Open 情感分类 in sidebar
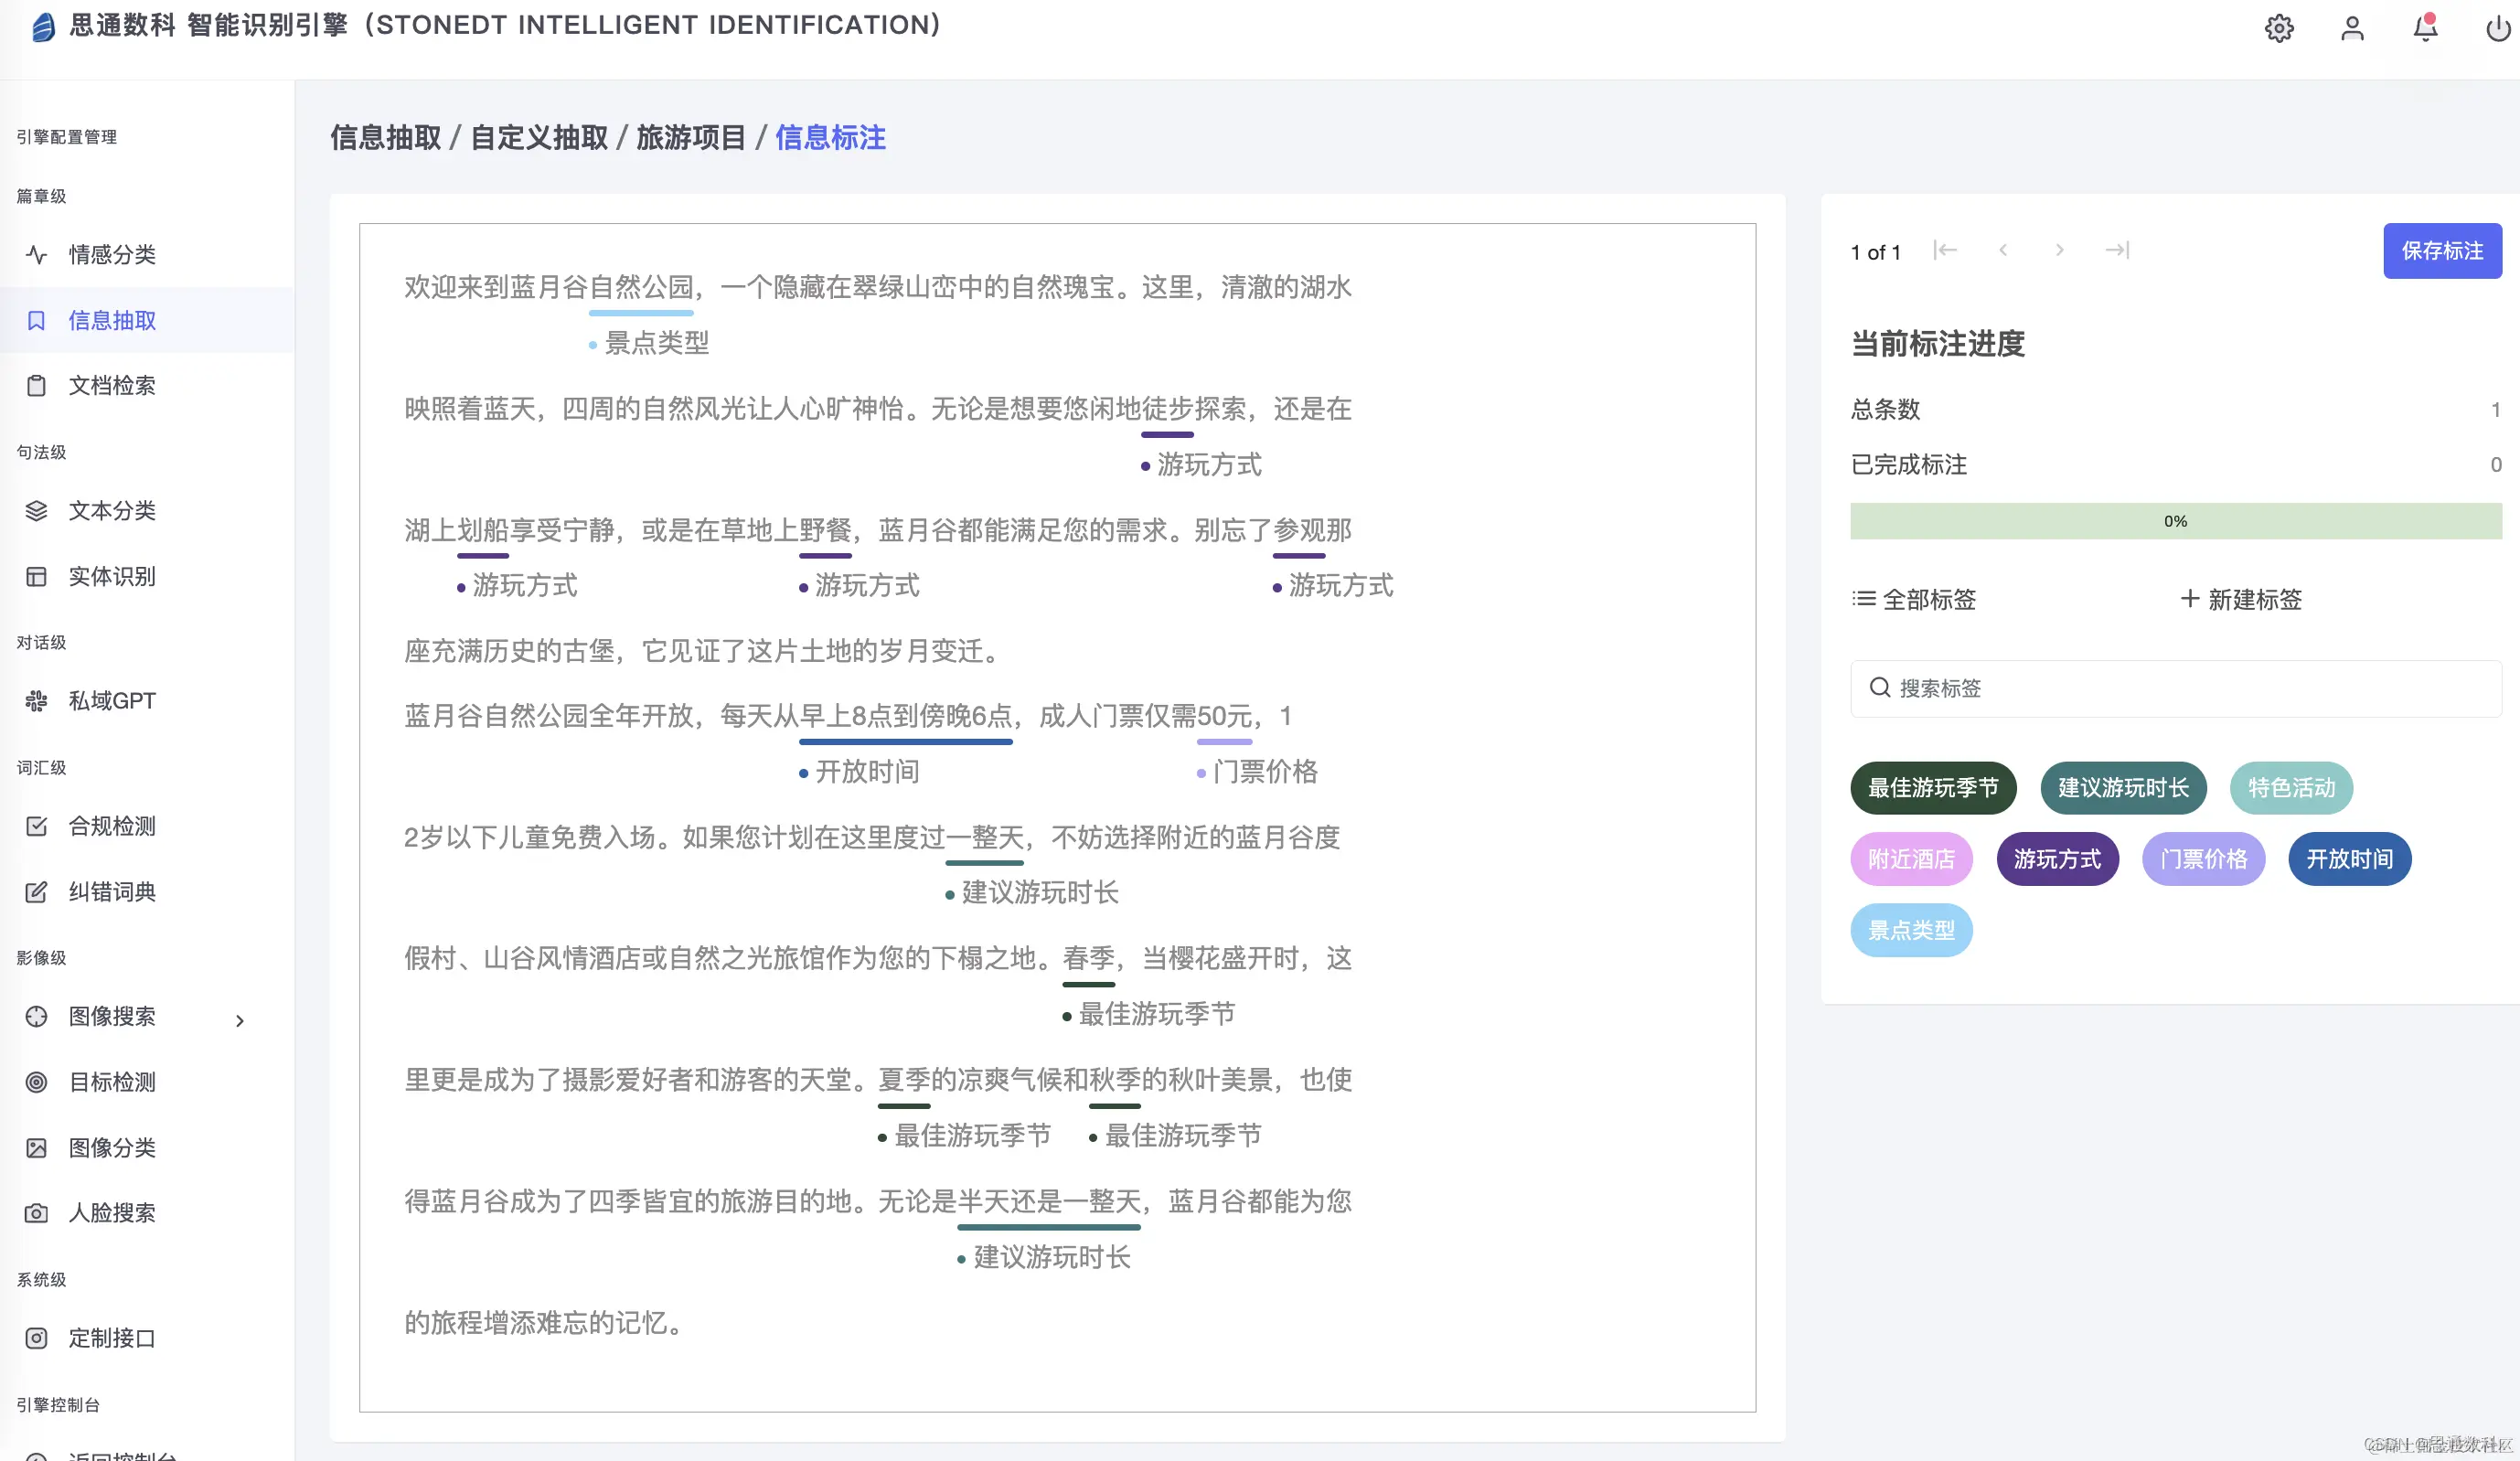The image size is (2520, 1461). click(x=112, y=254)
